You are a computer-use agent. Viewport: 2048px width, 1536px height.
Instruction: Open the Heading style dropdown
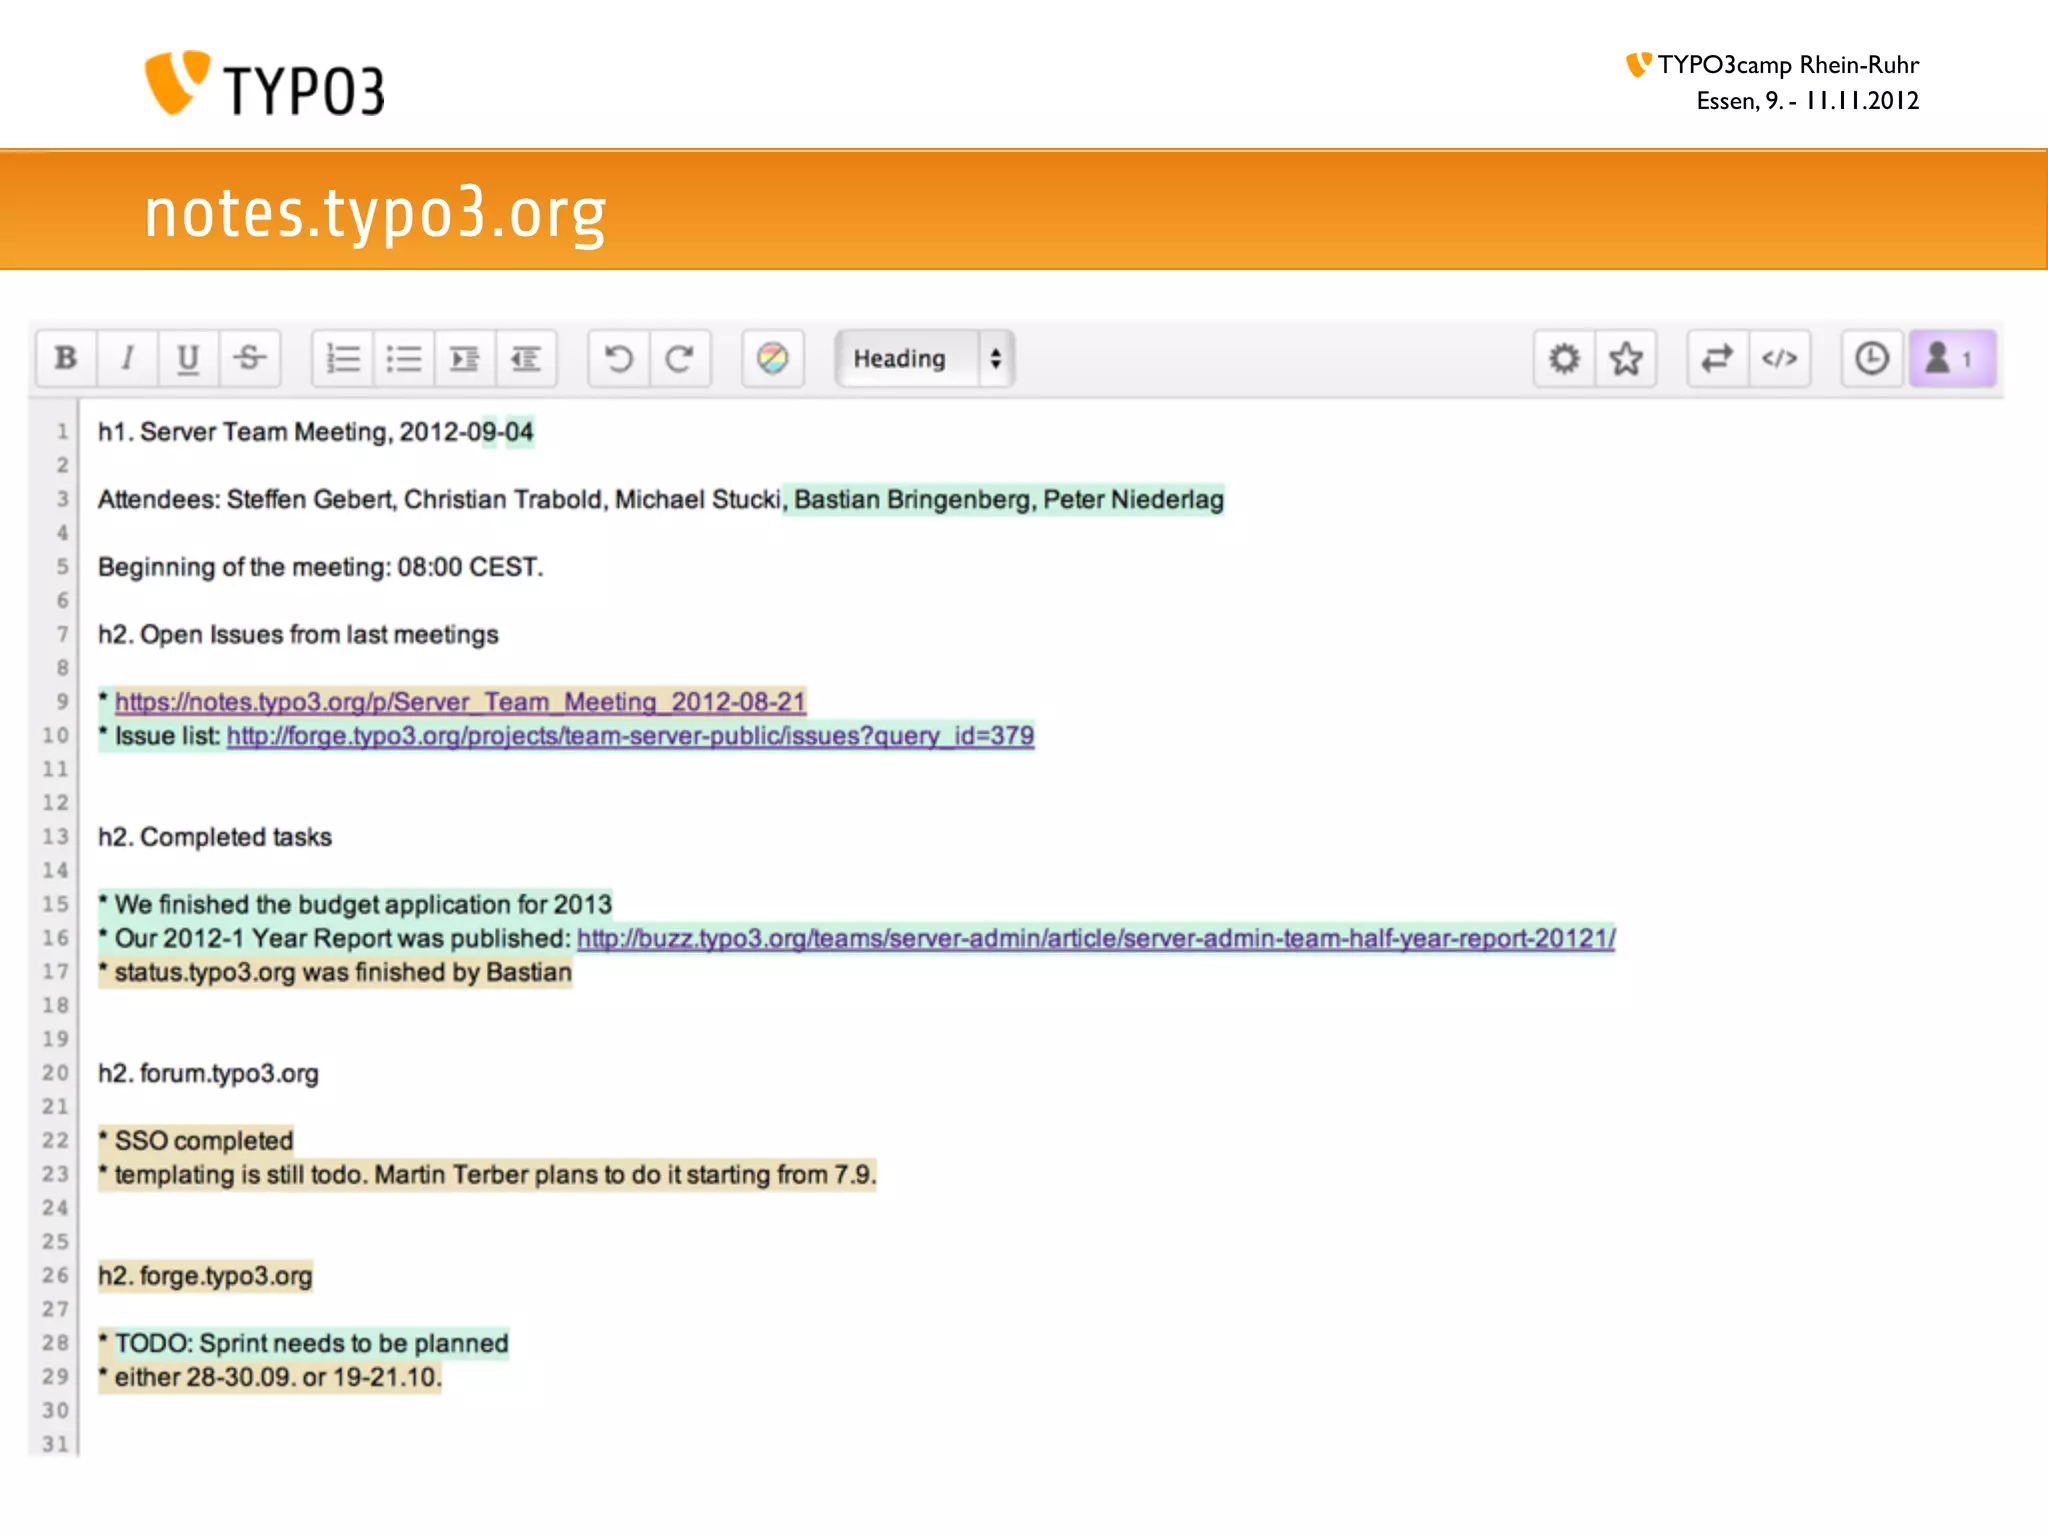point(924,358)
